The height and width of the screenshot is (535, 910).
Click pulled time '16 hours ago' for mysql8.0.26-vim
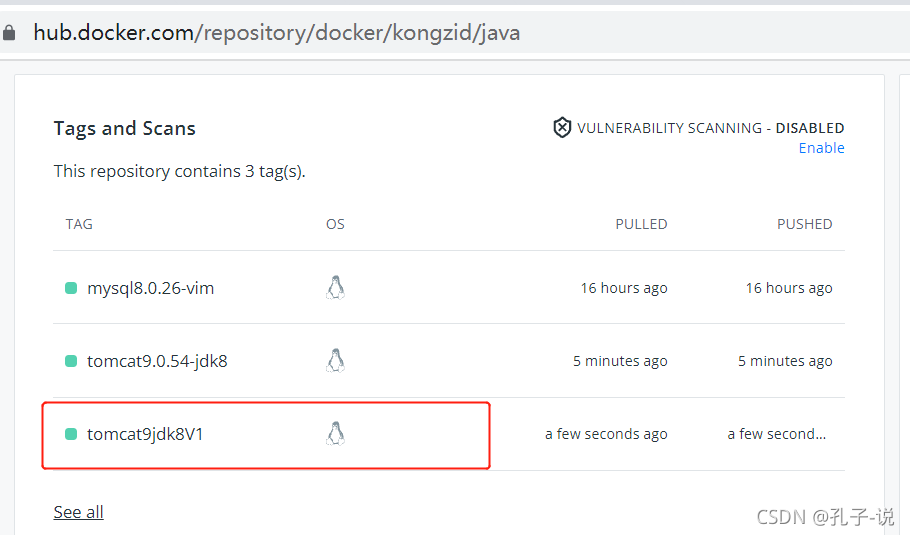pos(624,288)
